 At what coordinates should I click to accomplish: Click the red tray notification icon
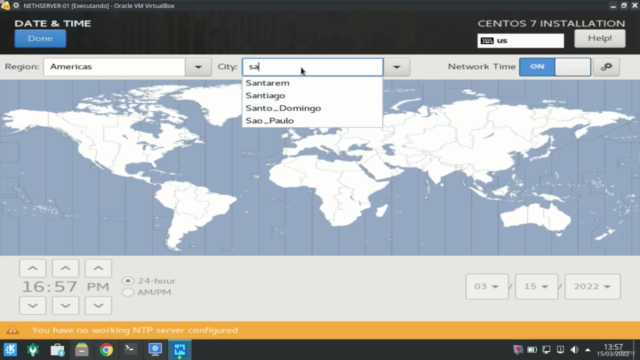518,350
